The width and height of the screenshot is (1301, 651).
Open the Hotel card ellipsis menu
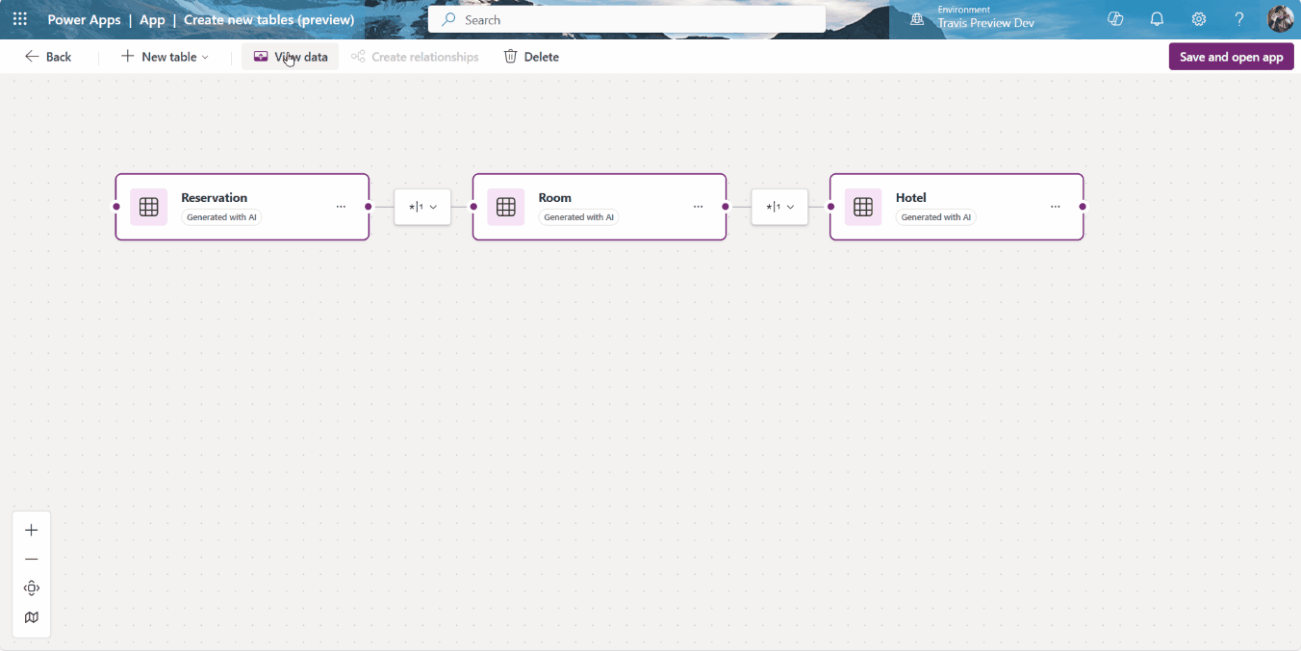click(1055, 206)
